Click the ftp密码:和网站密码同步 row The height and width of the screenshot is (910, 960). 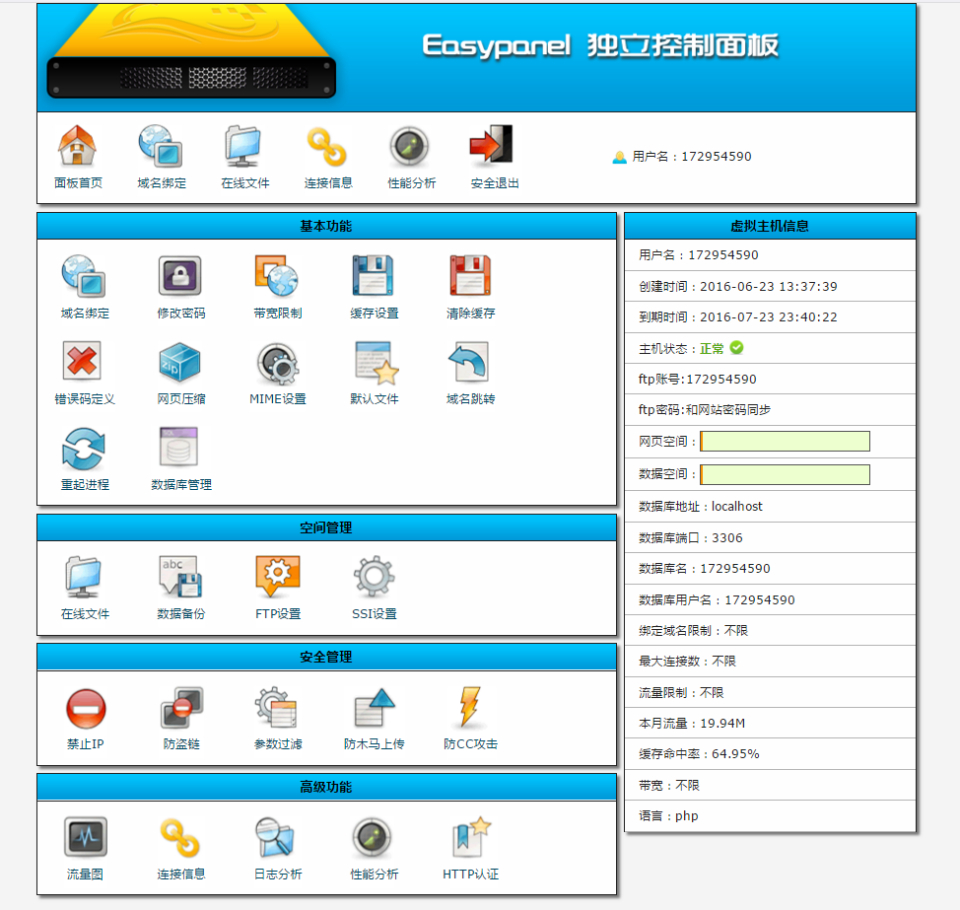[x=770, y=410]
